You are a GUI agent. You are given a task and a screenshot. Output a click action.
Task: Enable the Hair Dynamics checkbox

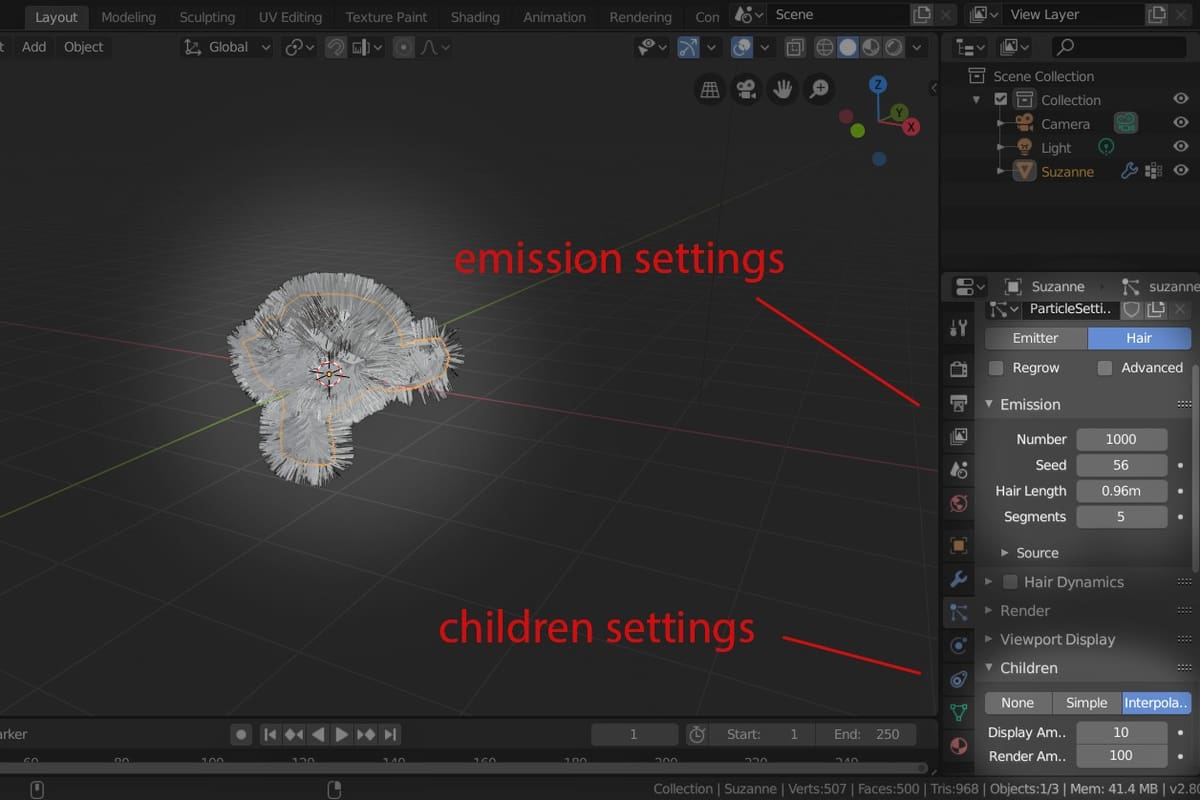click(1011, 582)
